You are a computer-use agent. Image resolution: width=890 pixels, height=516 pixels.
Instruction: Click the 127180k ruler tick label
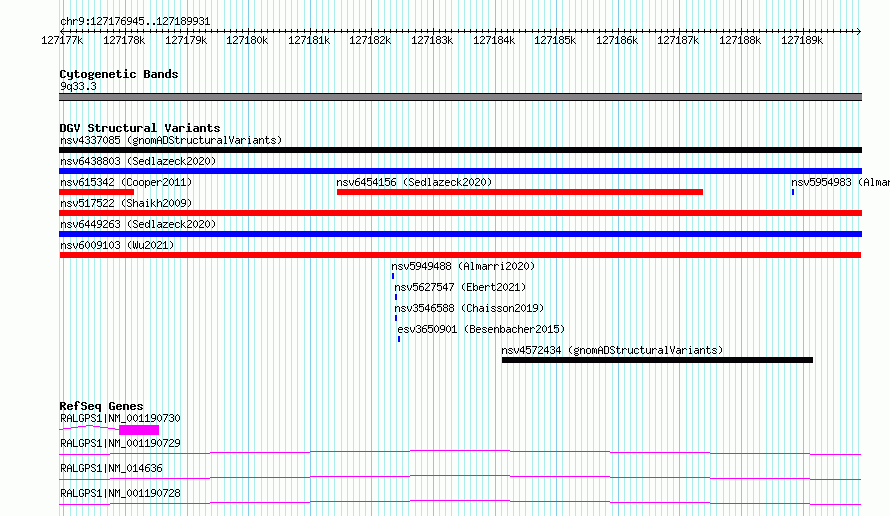coord(247,40)
